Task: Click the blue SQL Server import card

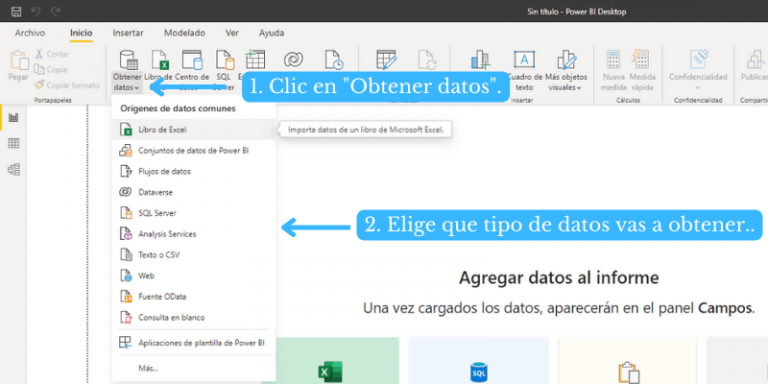Action: pyautogui.click(x=479, y=360)
